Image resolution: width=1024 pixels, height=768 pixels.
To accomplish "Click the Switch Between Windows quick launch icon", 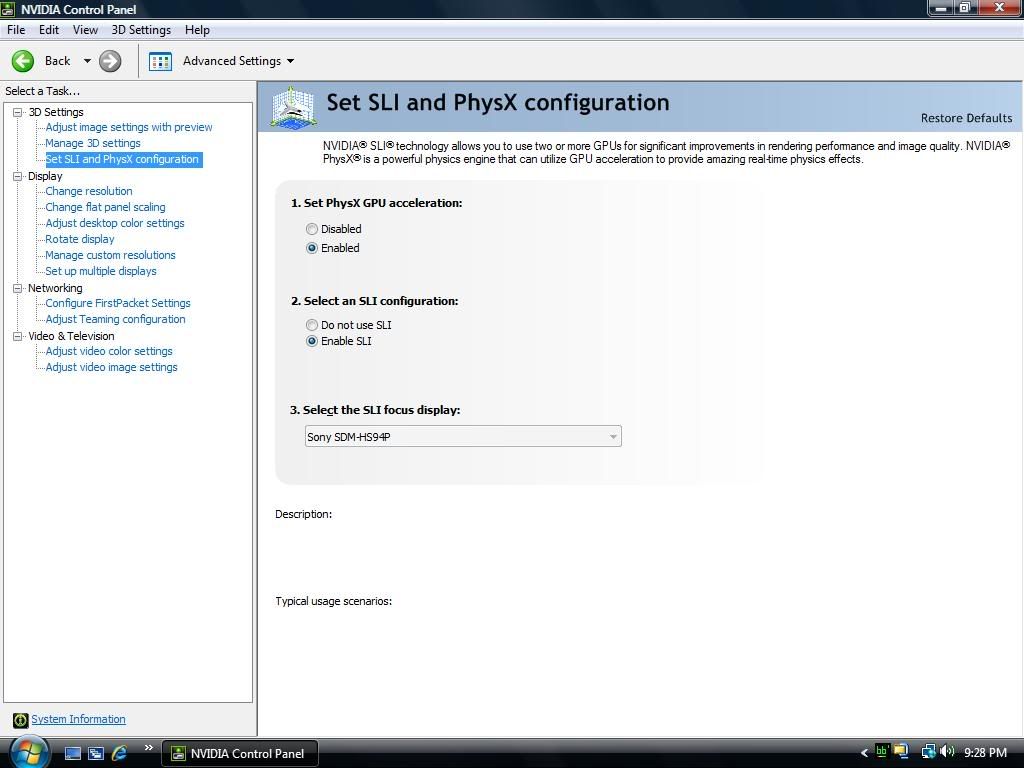I will (x=96, y=753).
